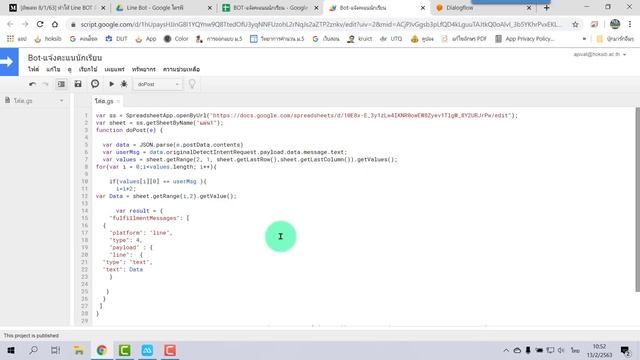Open the Apps bookmark shortcut

tap(16, 39)
